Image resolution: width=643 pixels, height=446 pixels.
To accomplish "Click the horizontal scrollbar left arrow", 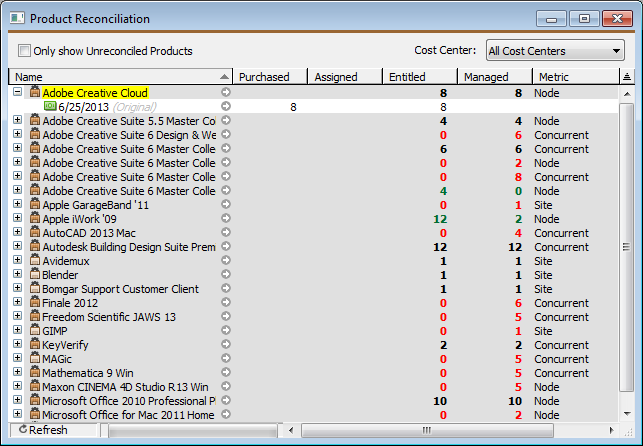I will pos(291,430).
